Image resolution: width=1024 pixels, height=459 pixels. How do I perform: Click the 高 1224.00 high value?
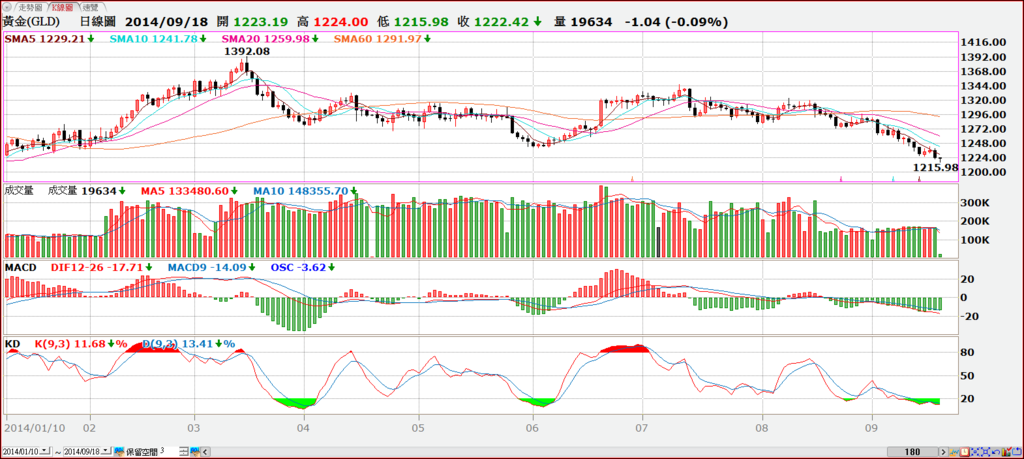(333, 22)
